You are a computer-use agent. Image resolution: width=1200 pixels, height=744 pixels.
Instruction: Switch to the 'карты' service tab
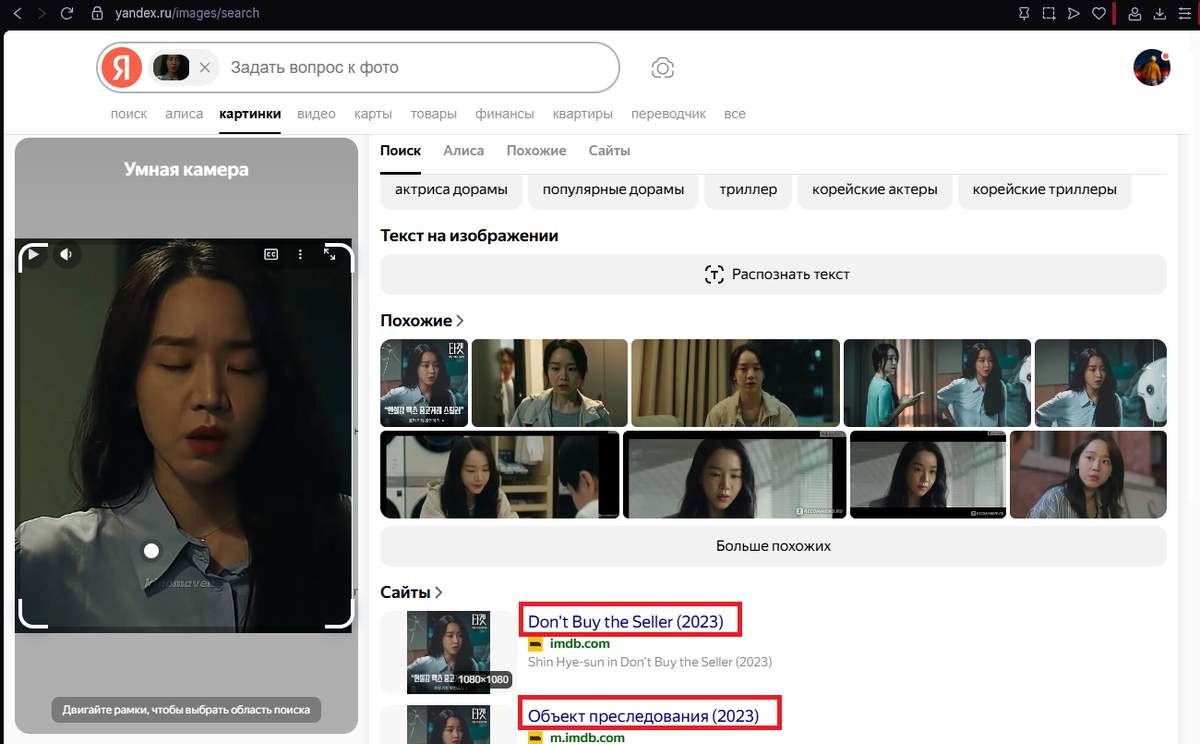[373, 114]
